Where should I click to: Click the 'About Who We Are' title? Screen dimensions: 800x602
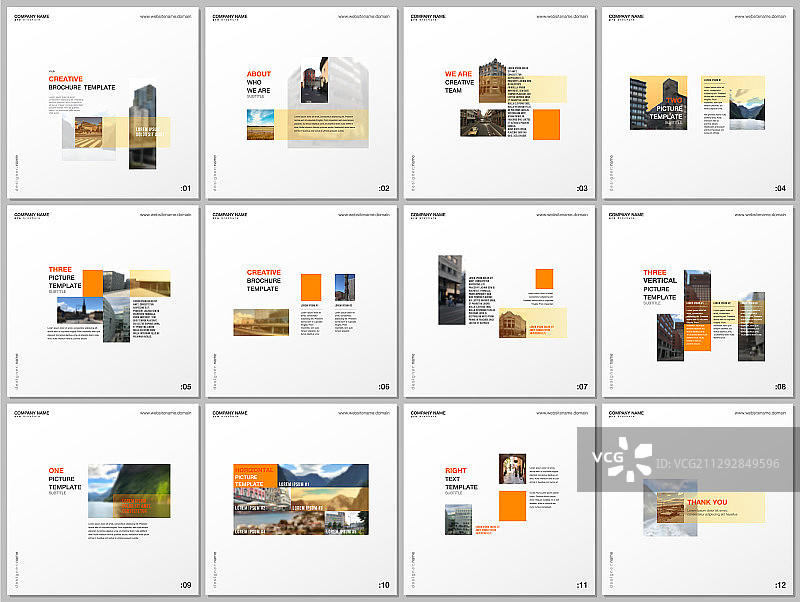tap(259, 82)
